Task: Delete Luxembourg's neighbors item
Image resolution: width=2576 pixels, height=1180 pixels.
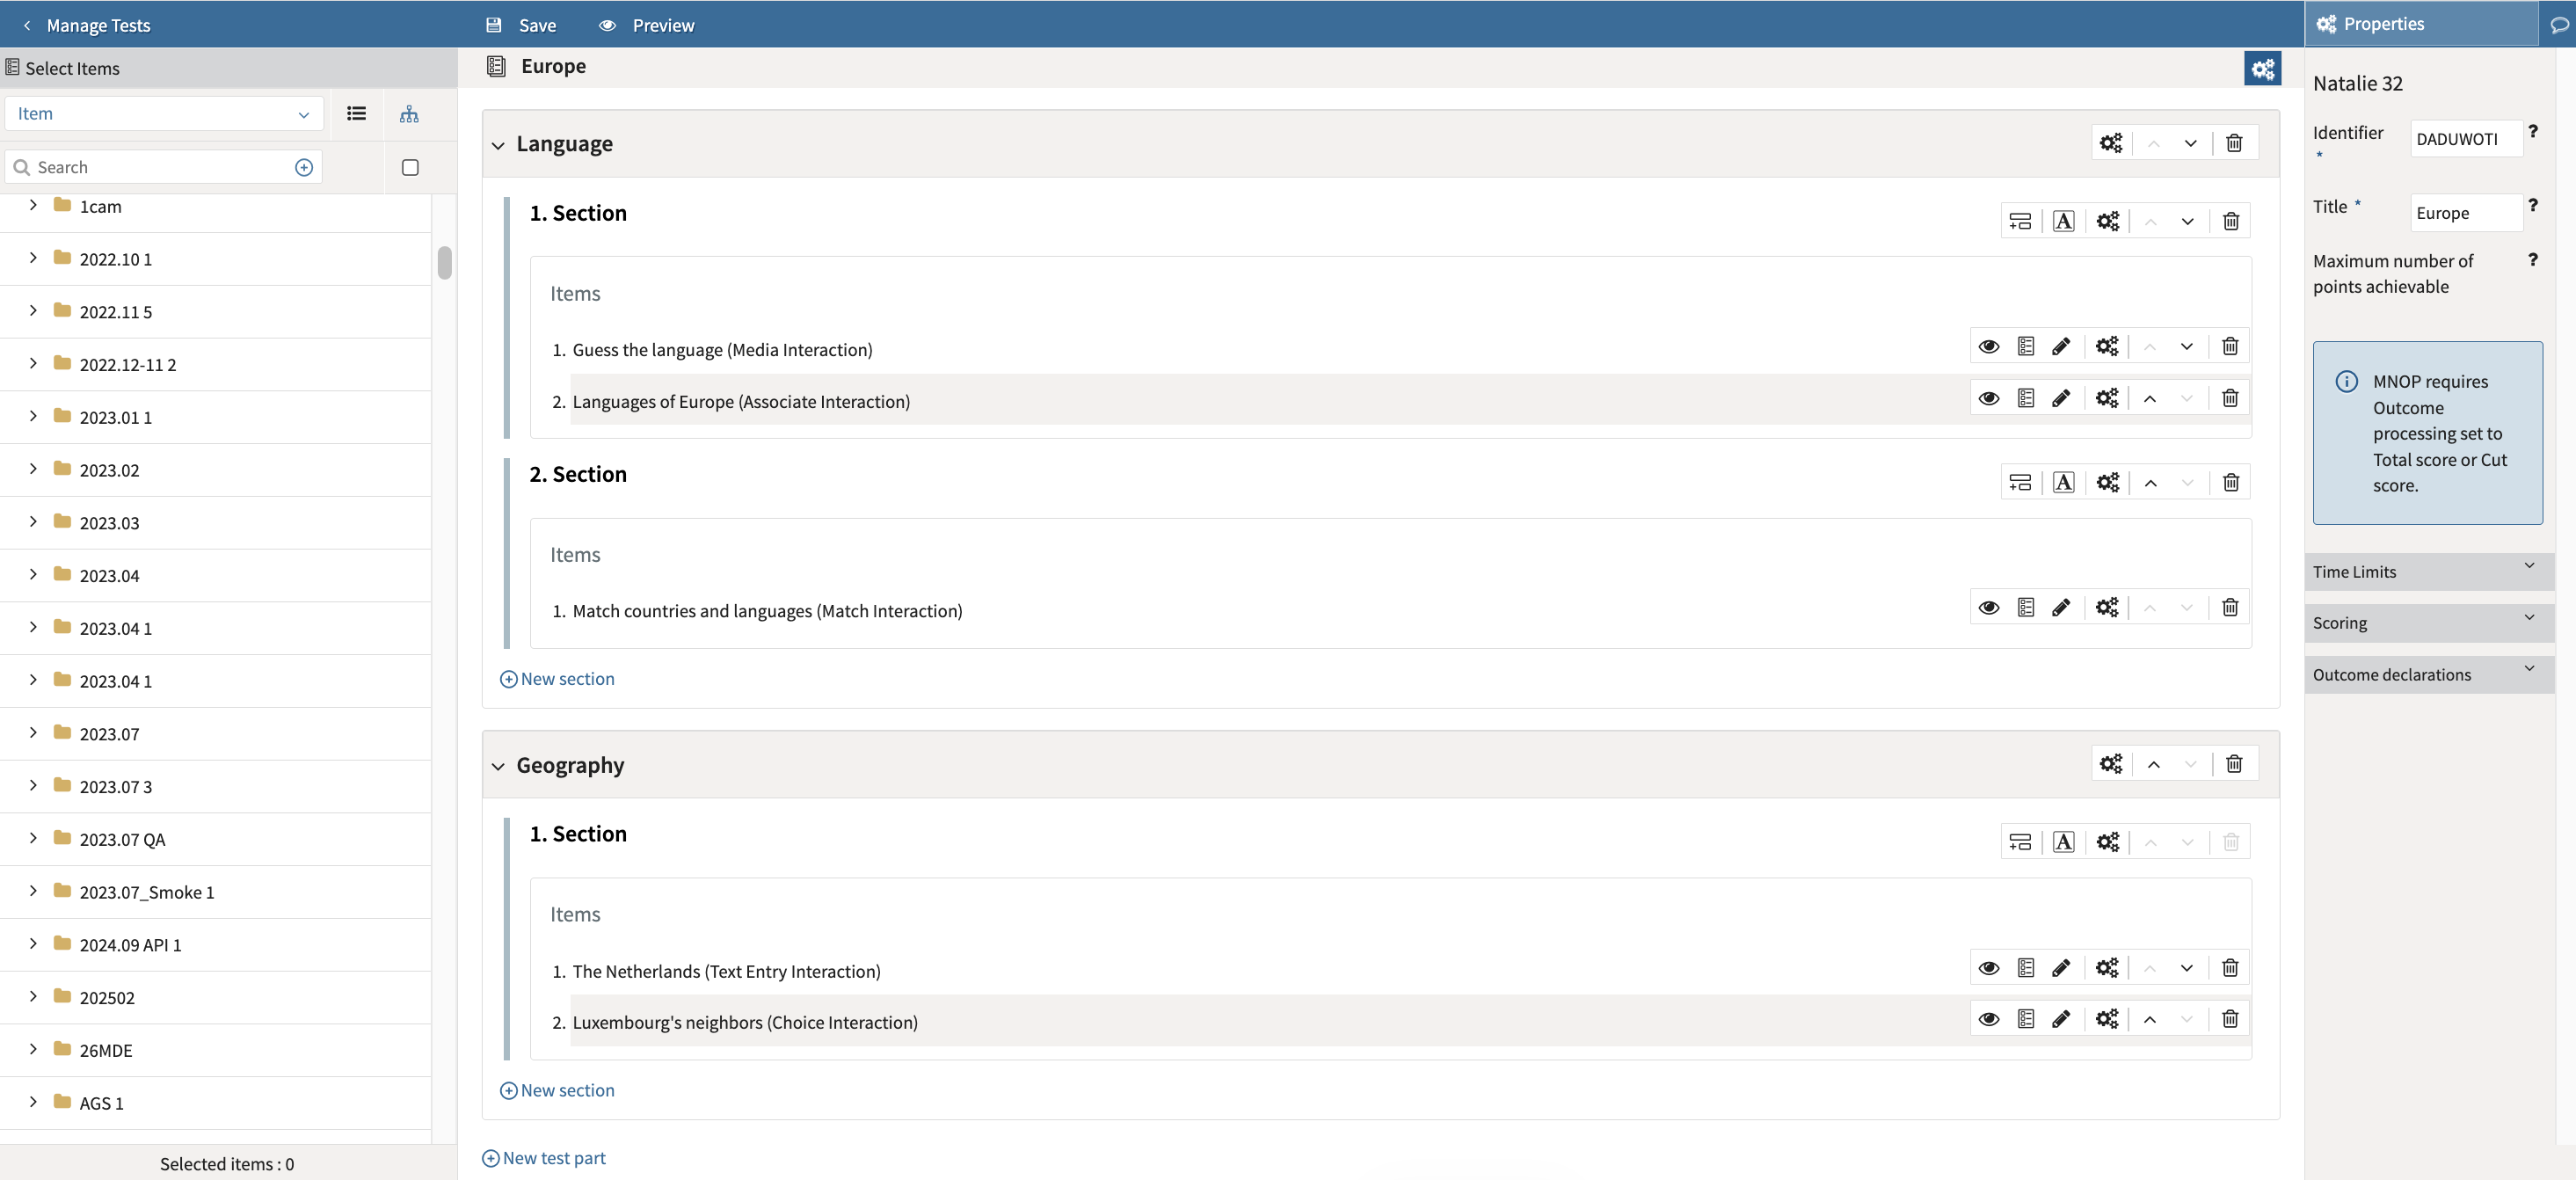Action: coord(2229,1018)
